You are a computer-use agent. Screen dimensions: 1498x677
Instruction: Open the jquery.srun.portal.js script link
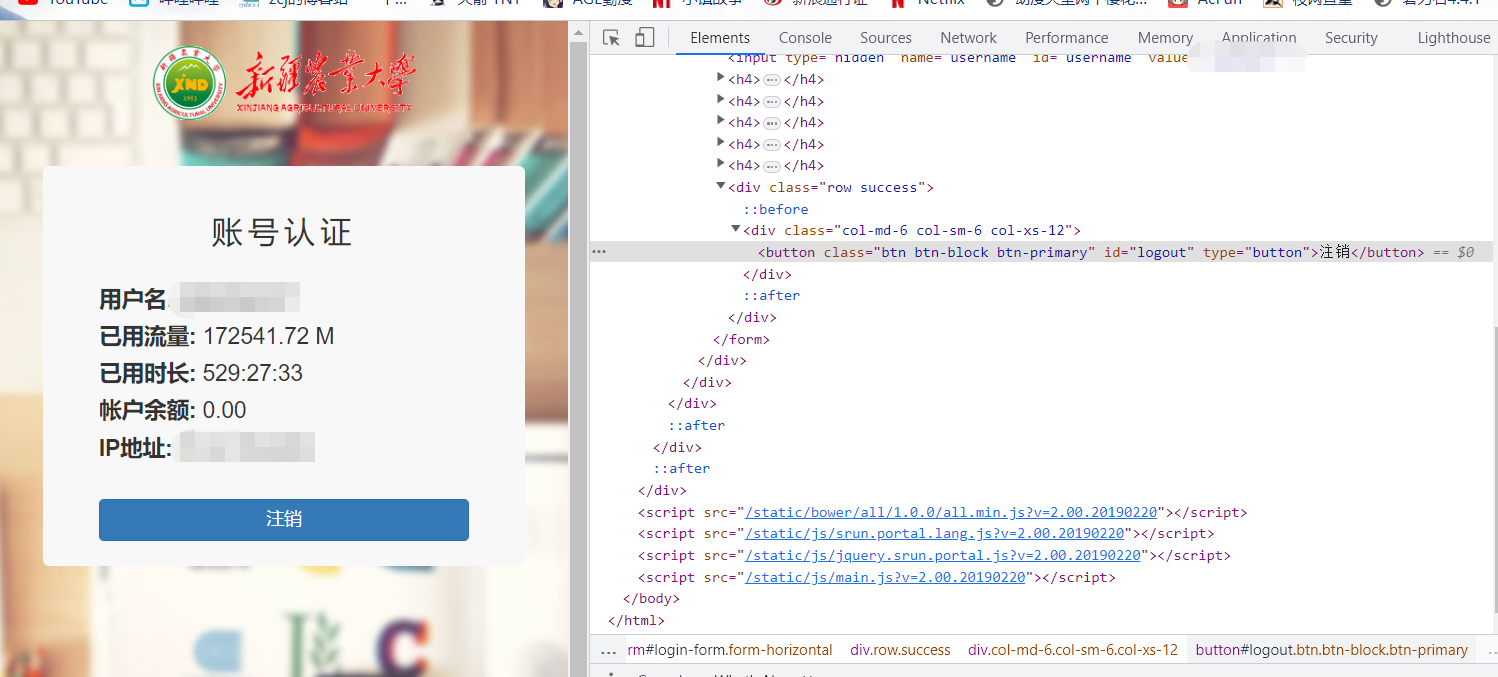click(943, 555)
